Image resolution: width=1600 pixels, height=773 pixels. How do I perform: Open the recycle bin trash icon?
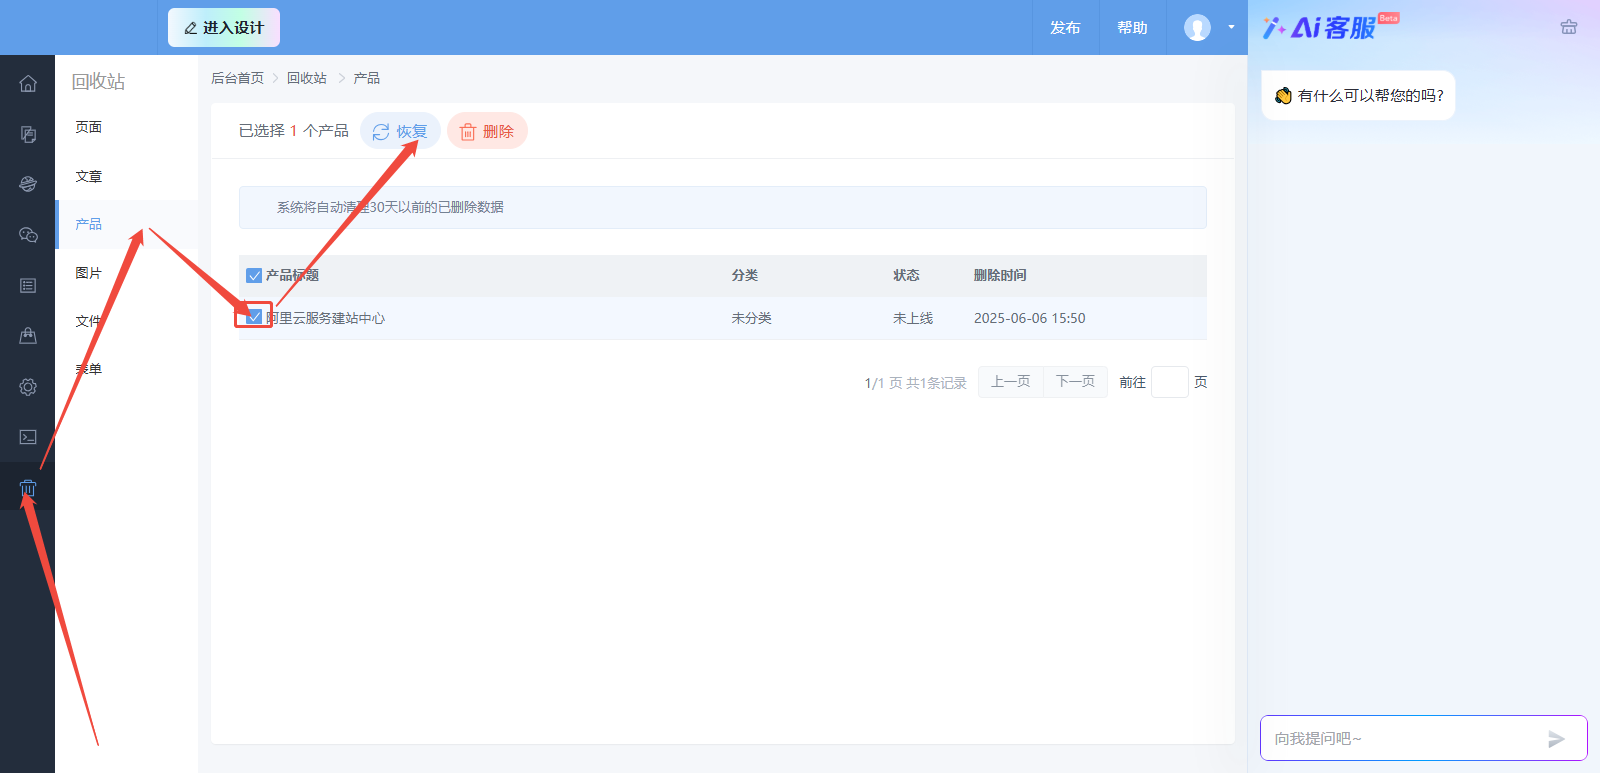pos(28,489)
